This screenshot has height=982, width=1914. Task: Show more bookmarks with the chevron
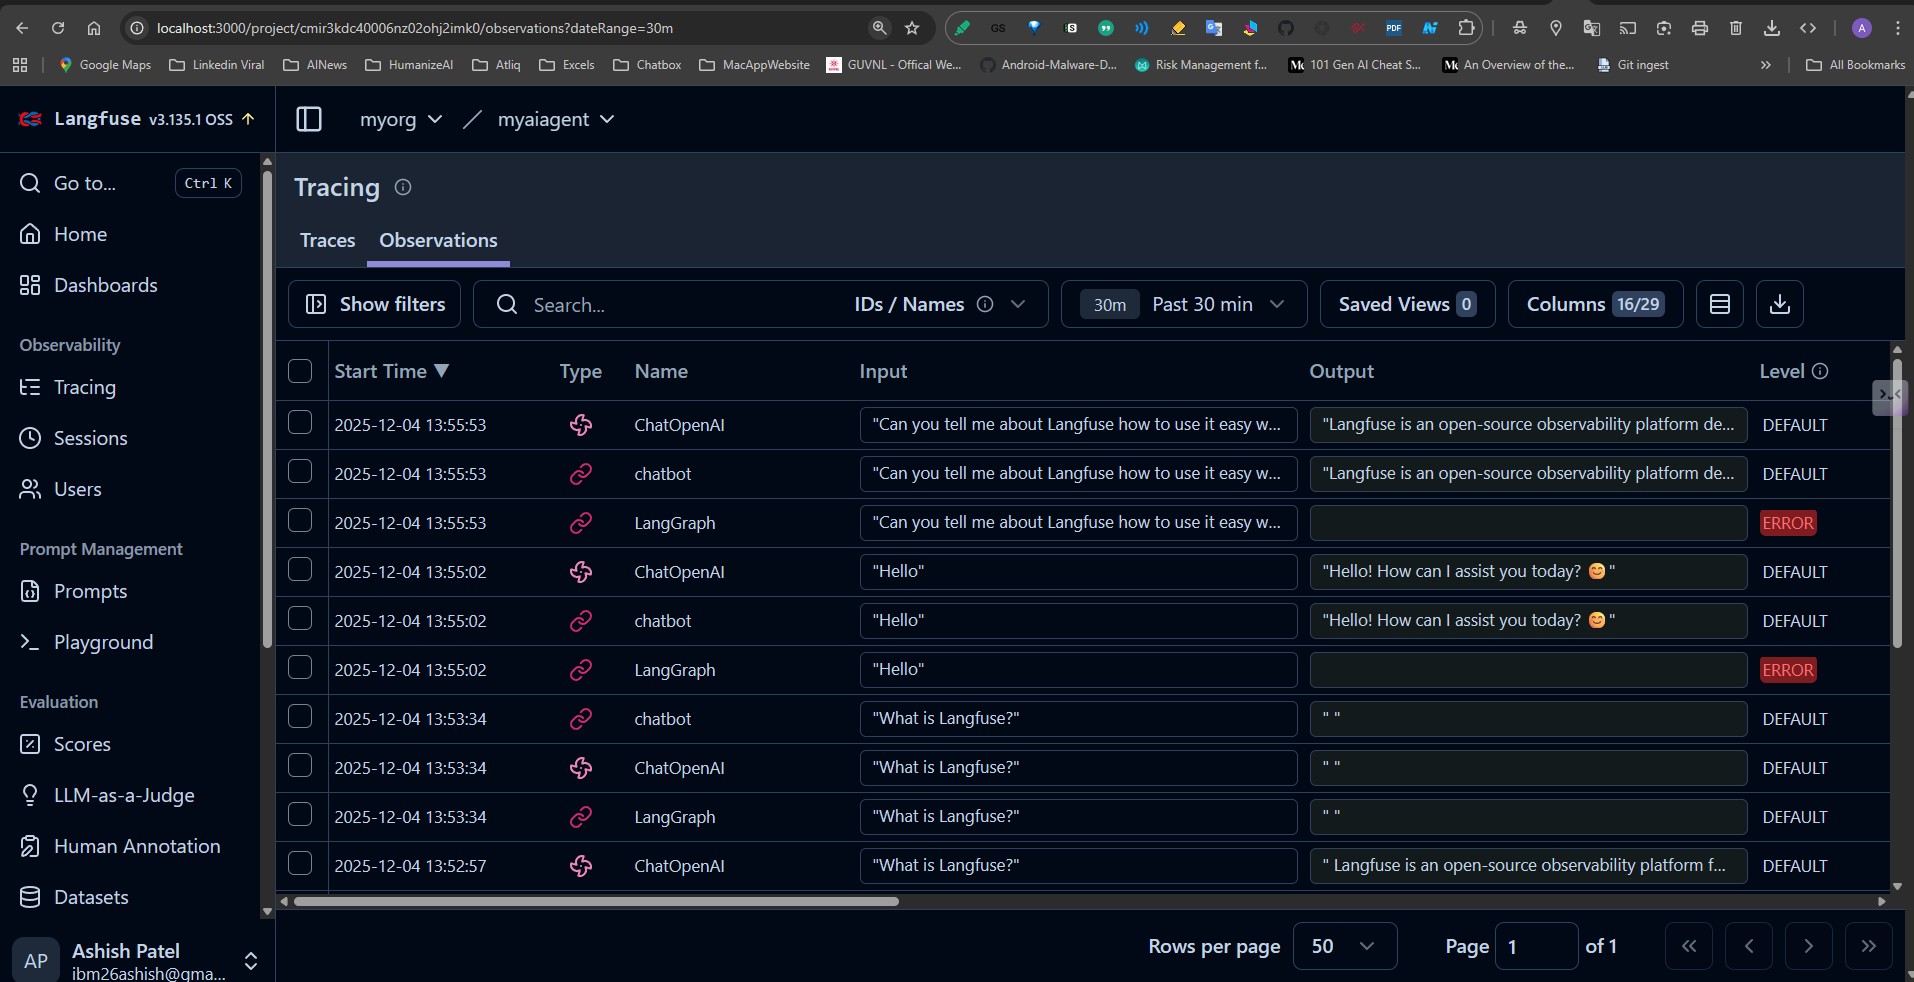click(1765, 65)
